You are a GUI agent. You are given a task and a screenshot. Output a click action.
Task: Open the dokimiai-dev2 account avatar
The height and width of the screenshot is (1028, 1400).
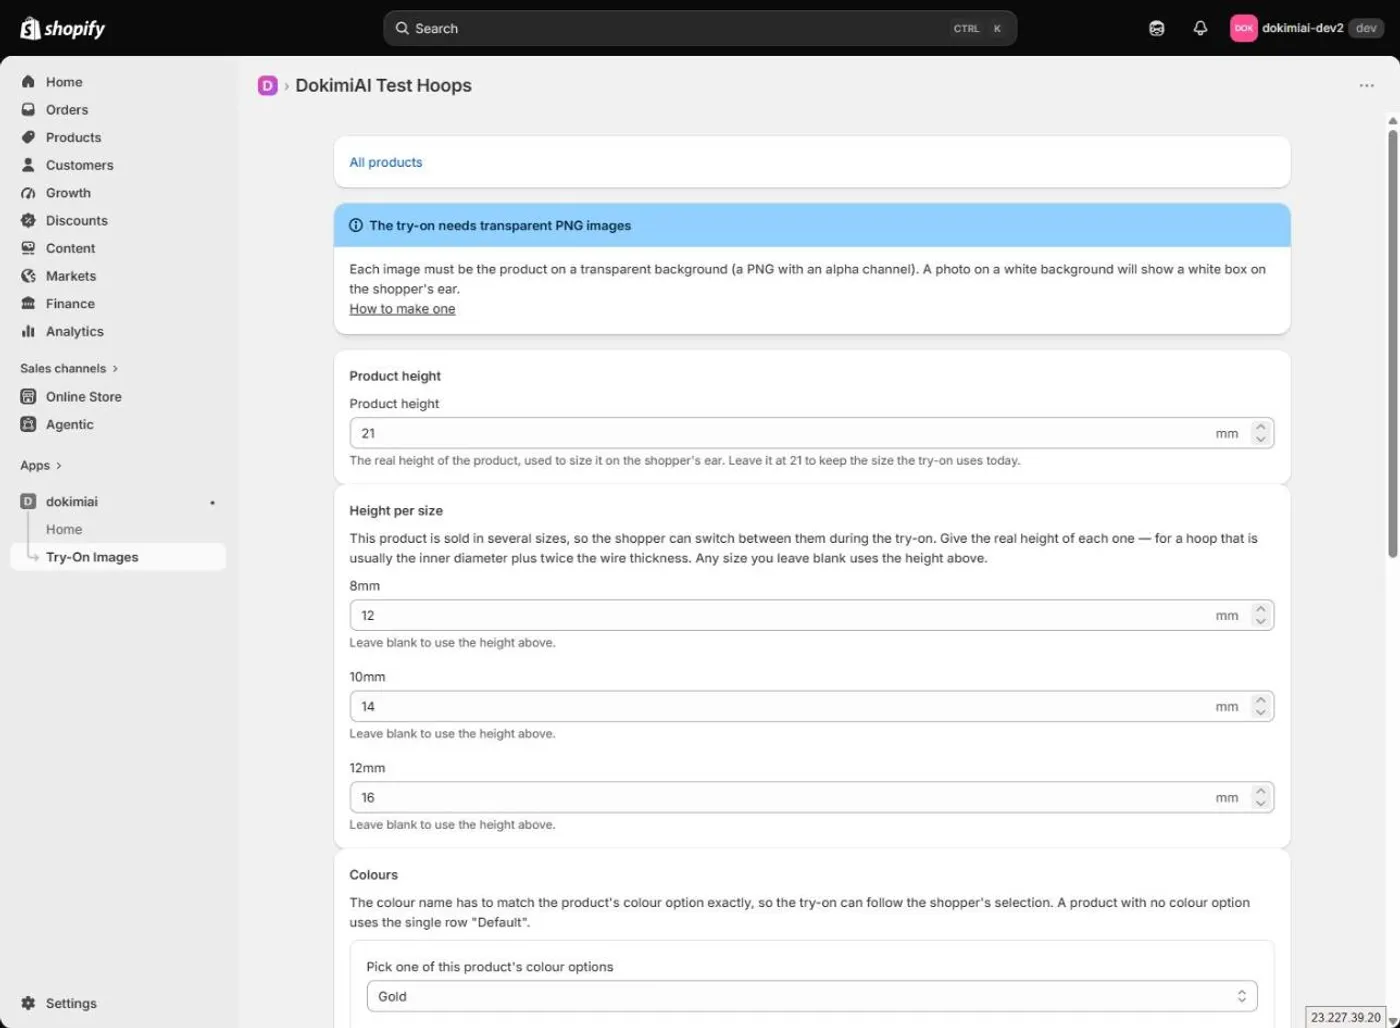pos(1243,28)
